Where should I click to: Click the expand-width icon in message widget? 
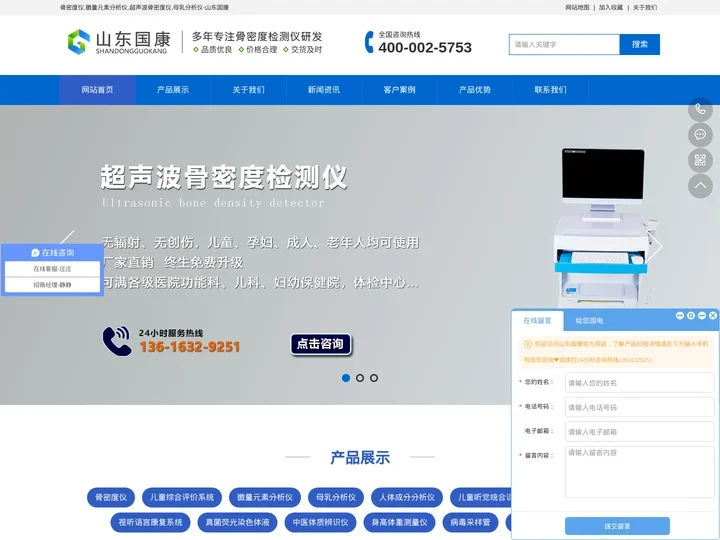[x=680, y=315]
